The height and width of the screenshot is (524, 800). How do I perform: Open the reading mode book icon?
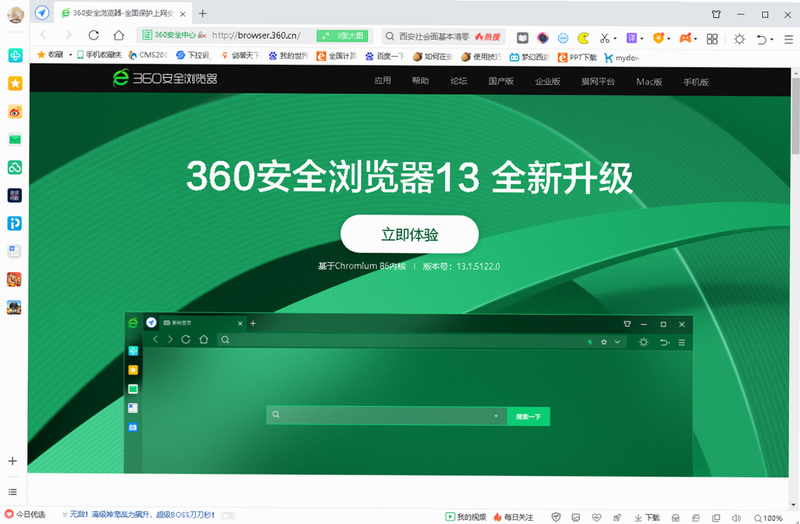[x=522, y=38]
